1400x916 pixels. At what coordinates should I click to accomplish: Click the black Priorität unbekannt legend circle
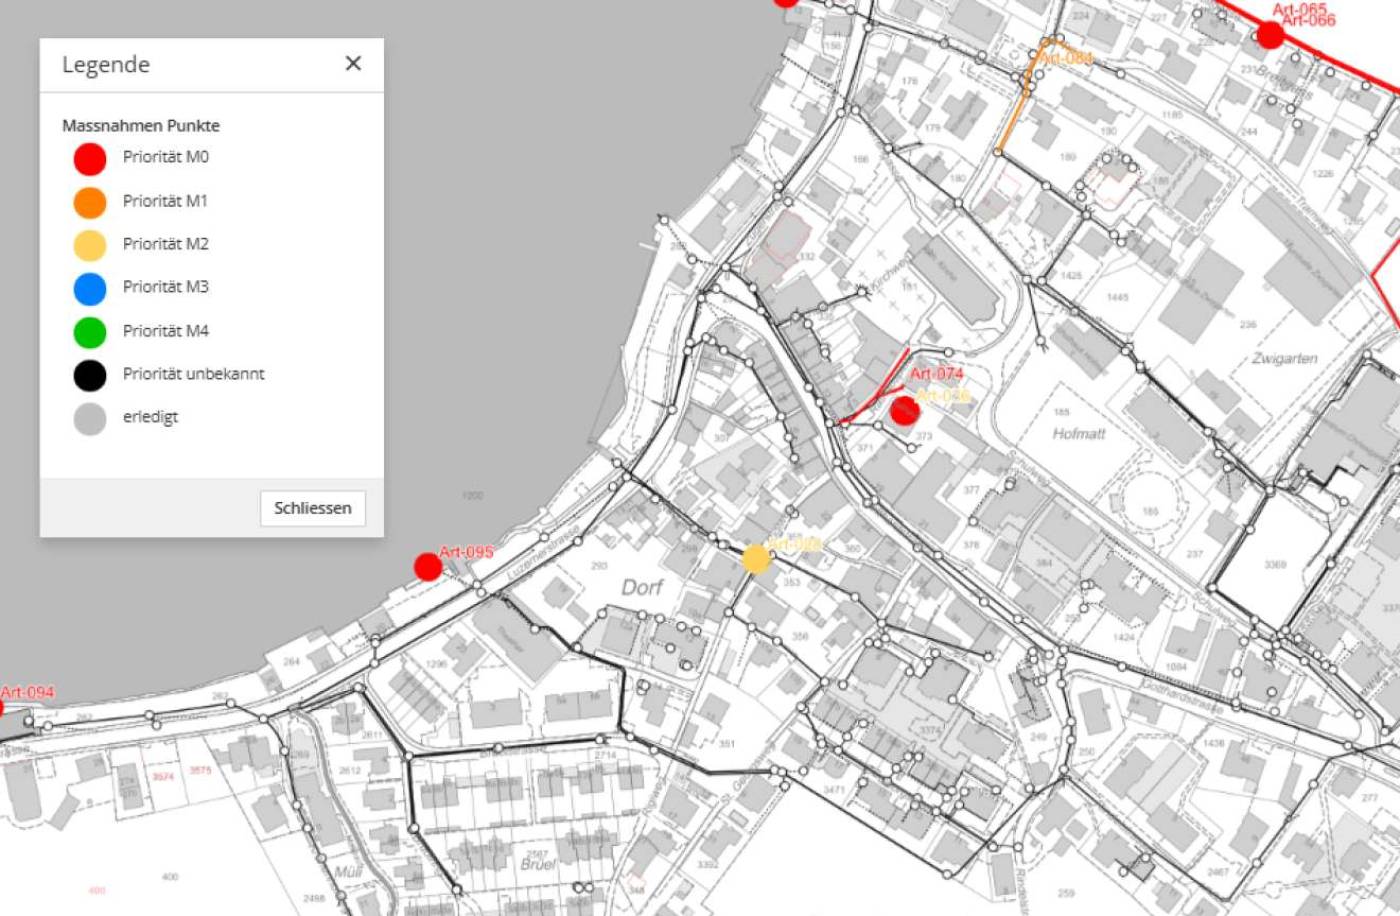pos(90,375)
